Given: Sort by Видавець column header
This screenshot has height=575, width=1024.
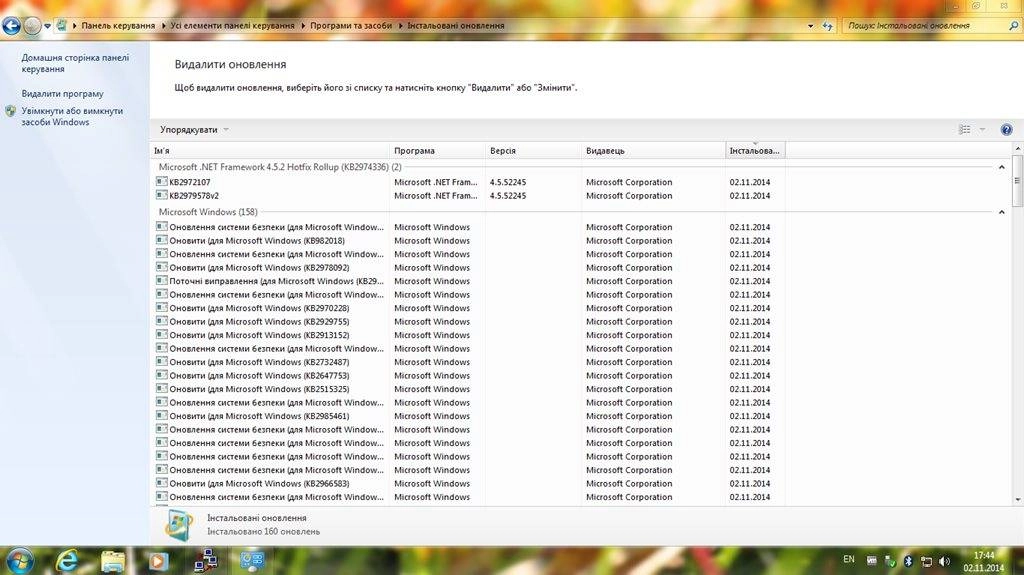Looking at the screenshot, I should tap(653, 151).
